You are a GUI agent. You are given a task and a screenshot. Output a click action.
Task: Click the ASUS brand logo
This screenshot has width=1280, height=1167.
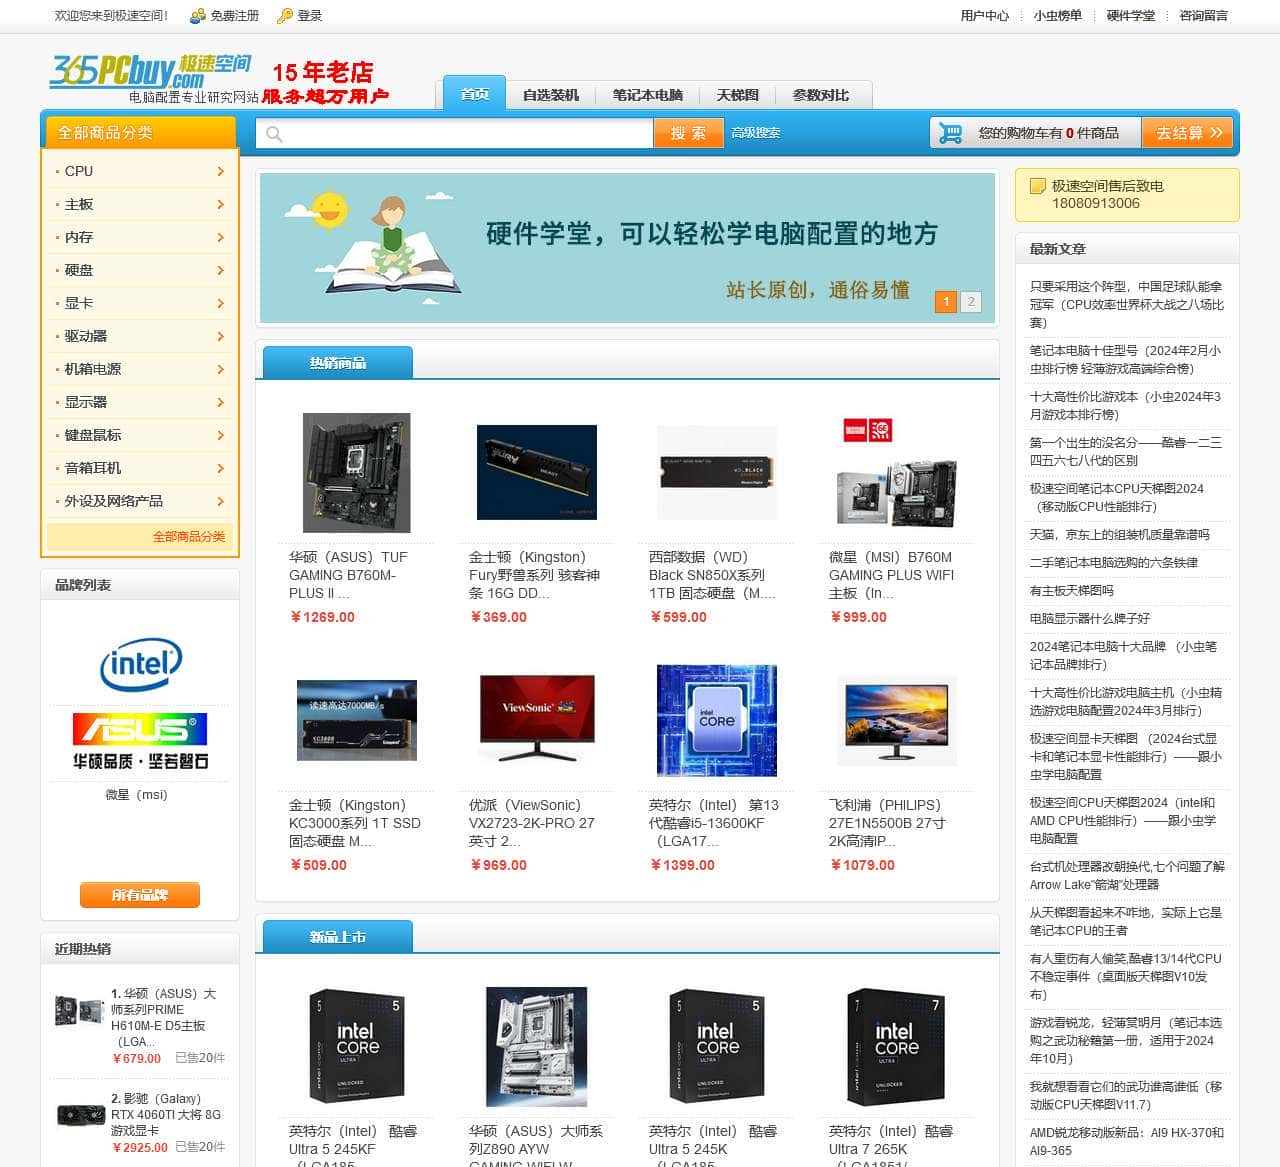(140, 740)
